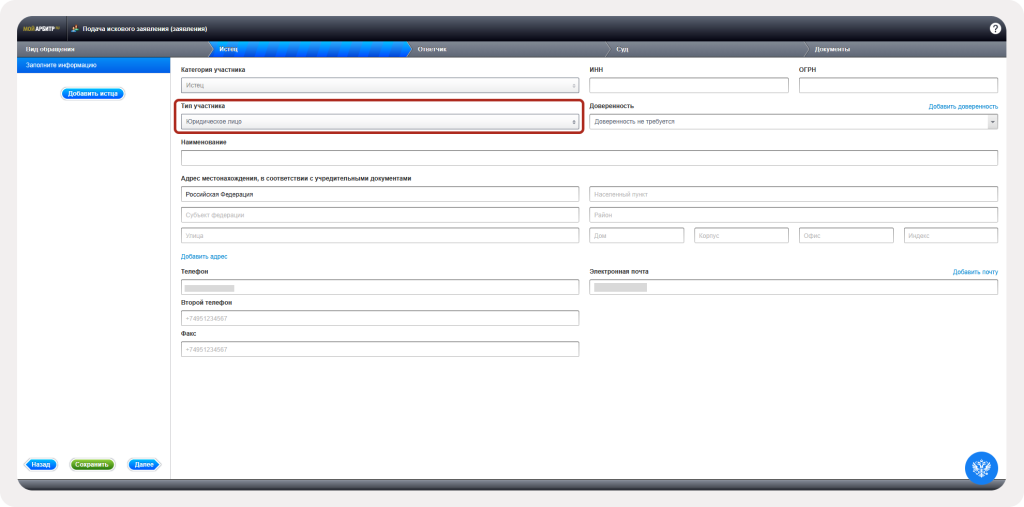Image resolution: width=1024 pixels, height=507 pixels.
Task: Expand the Доверенность dropdown
Action: [x=794, y=122]
